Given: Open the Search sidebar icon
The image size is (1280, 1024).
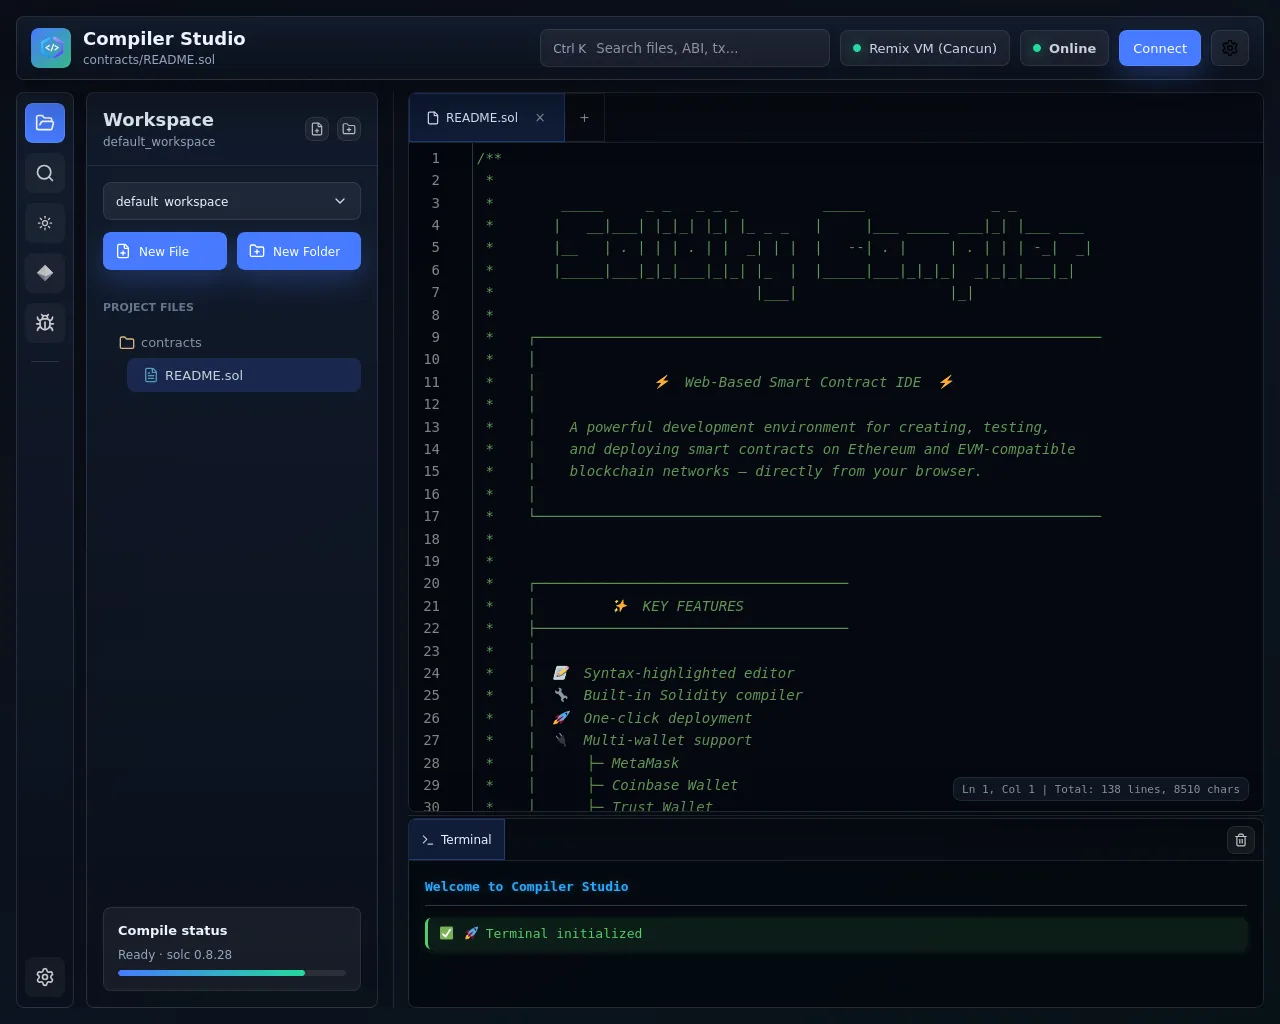Looking at the screenshot, I should click(45, 173).
